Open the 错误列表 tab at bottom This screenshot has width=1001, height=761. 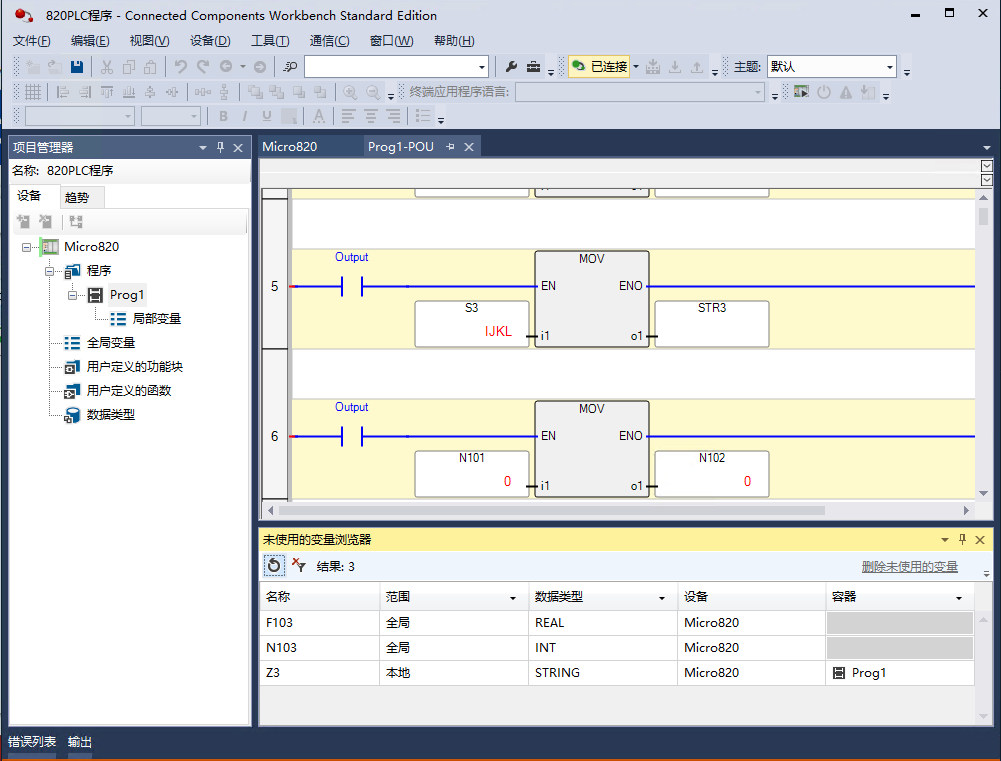click(32, 742)
